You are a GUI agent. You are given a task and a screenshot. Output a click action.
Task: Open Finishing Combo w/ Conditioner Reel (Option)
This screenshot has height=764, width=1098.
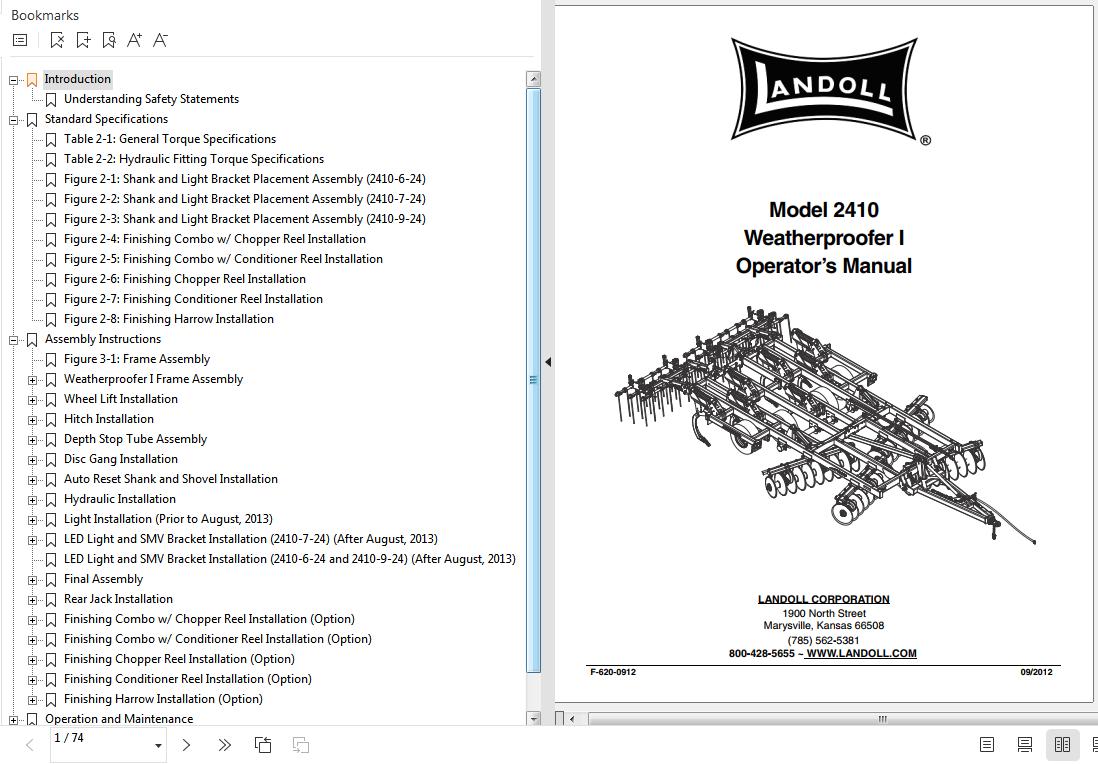218,639
